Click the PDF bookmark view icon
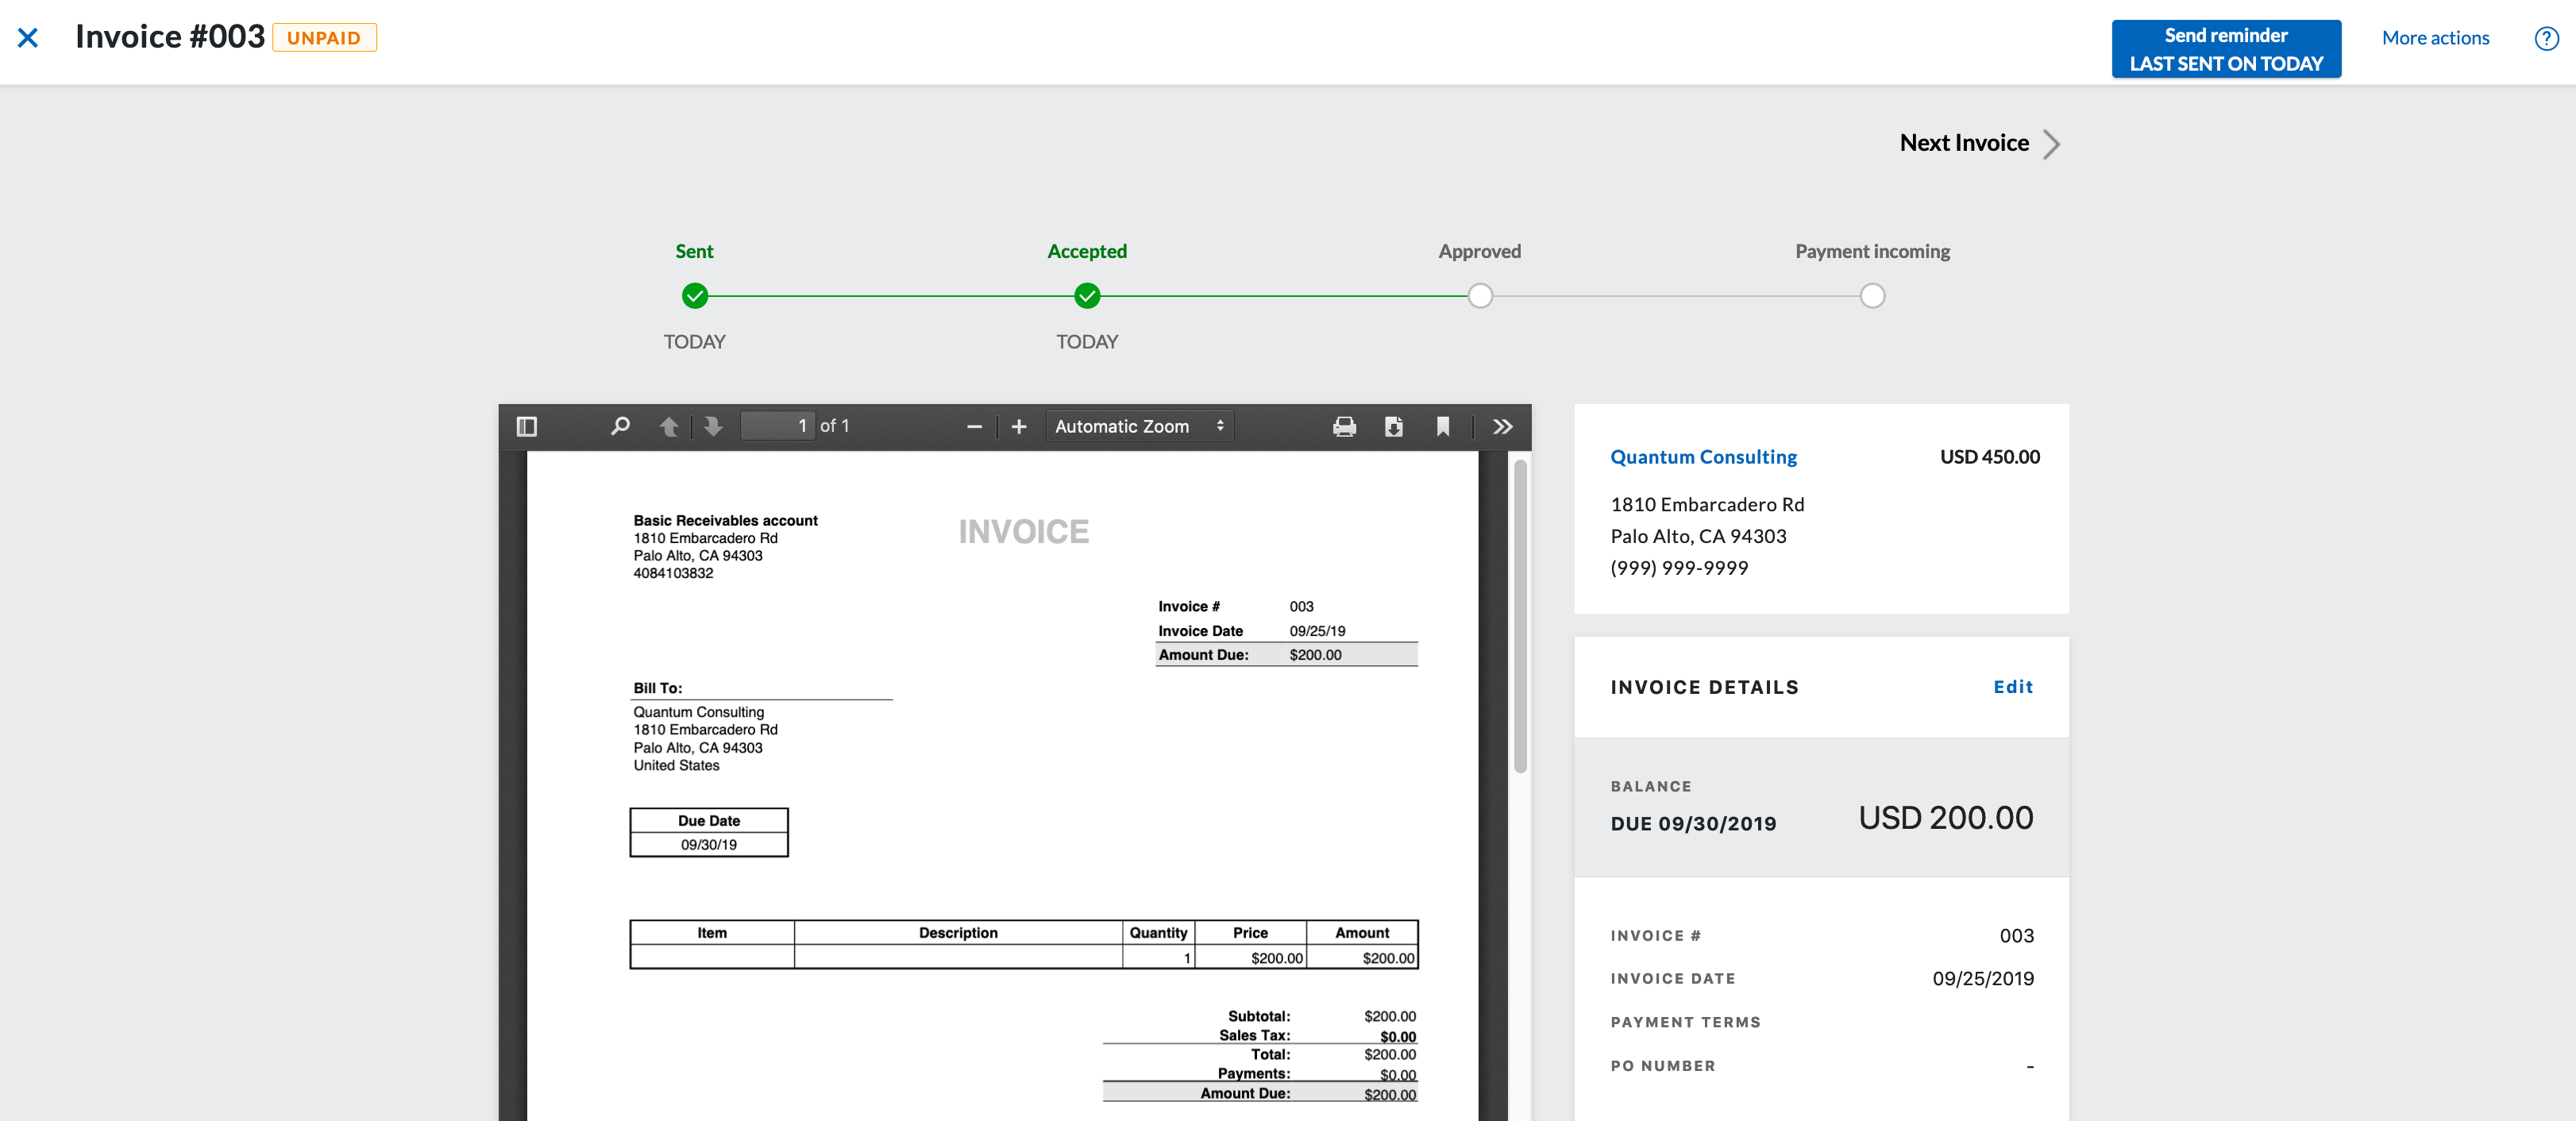Viewport: 2576px width, 1121px height. (1442, 427)
